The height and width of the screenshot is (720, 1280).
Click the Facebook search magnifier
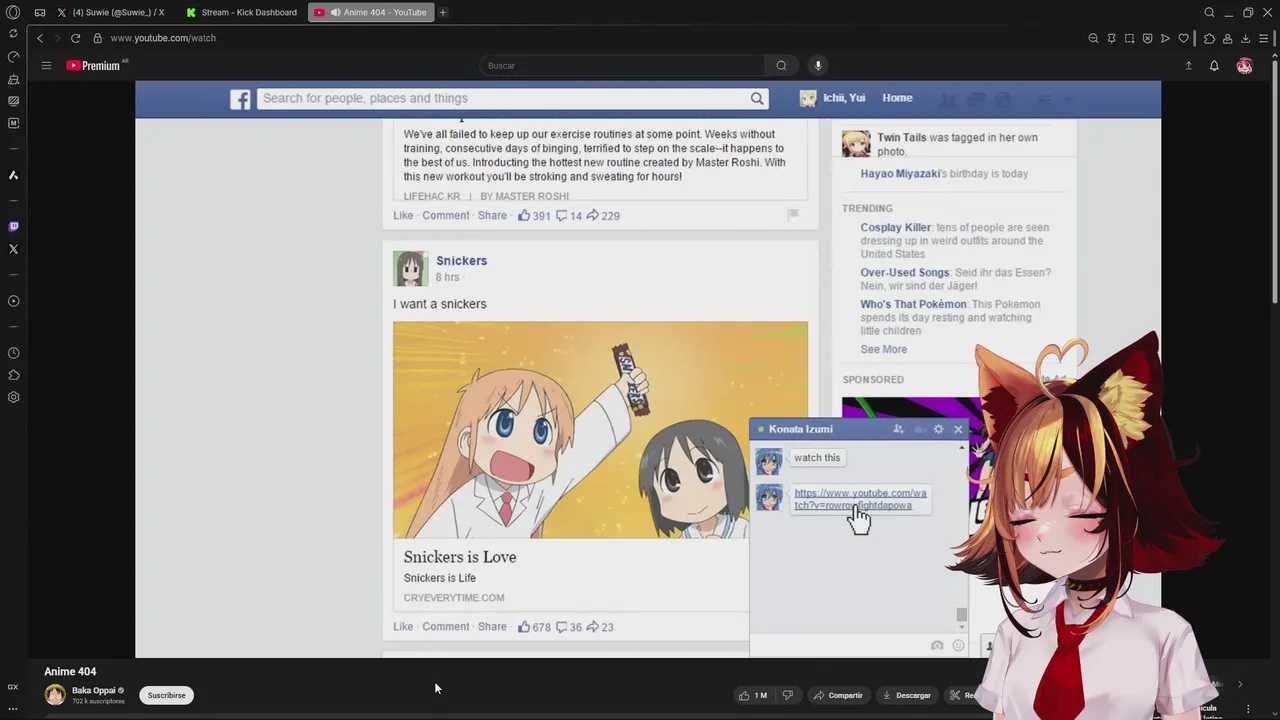pyautogui.click(x=757, y=98)
